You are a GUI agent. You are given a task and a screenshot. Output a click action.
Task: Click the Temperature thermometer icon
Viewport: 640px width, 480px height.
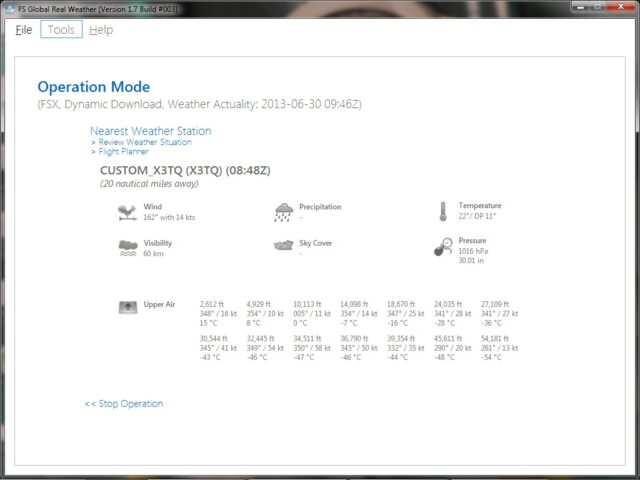tap(441, 211)
